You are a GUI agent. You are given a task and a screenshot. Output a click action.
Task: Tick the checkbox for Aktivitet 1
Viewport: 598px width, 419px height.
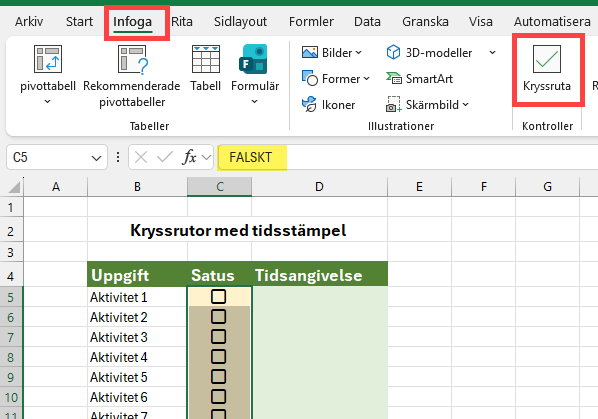219,297
